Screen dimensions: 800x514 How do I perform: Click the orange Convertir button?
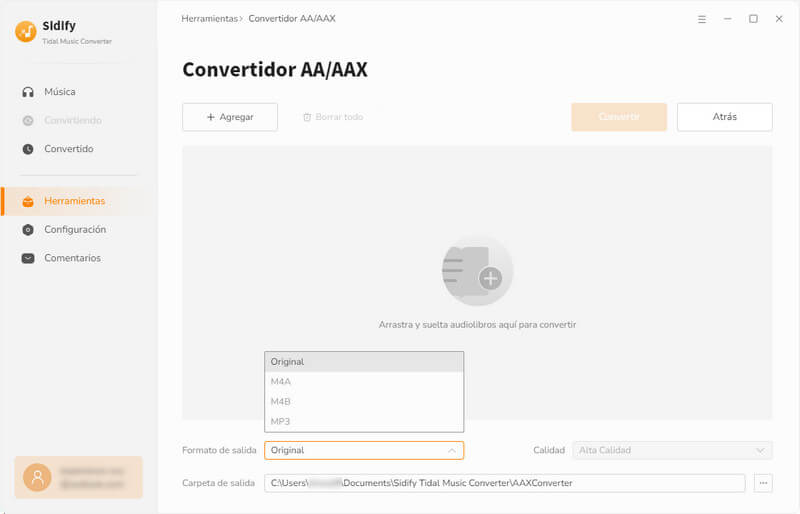pos(619,117)
